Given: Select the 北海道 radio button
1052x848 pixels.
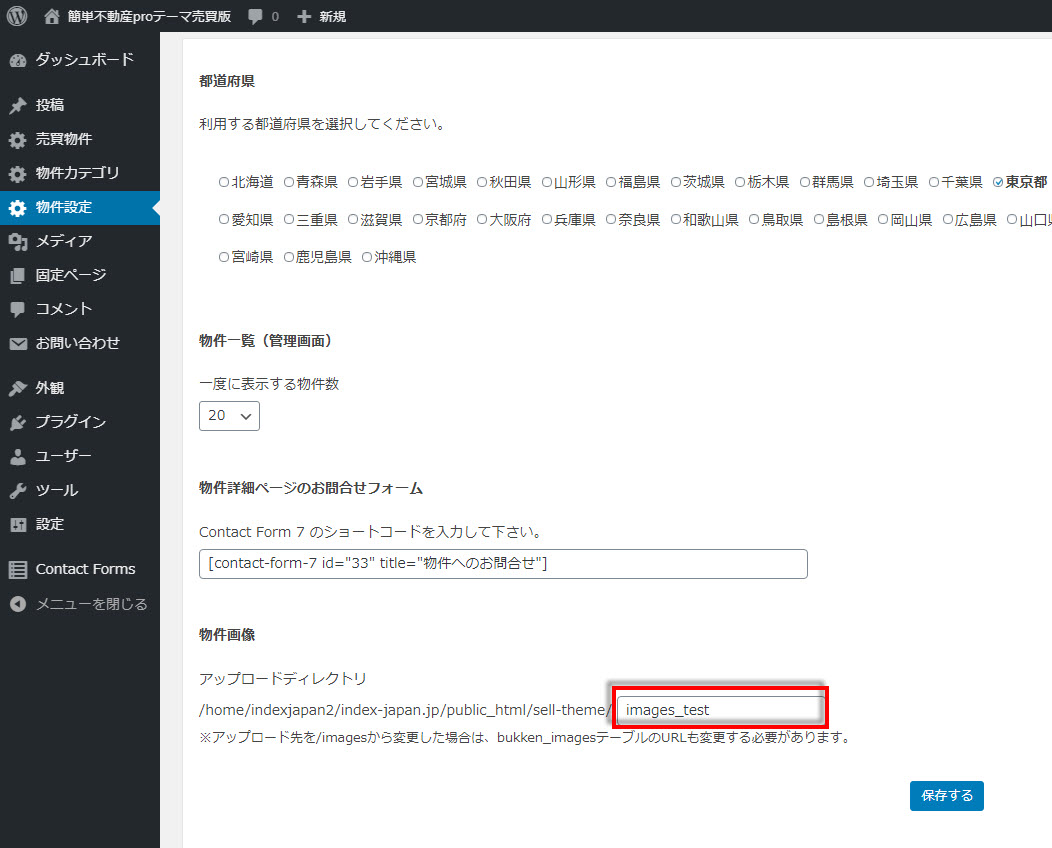Looking at the screenshot, I should tap(224, 183).
